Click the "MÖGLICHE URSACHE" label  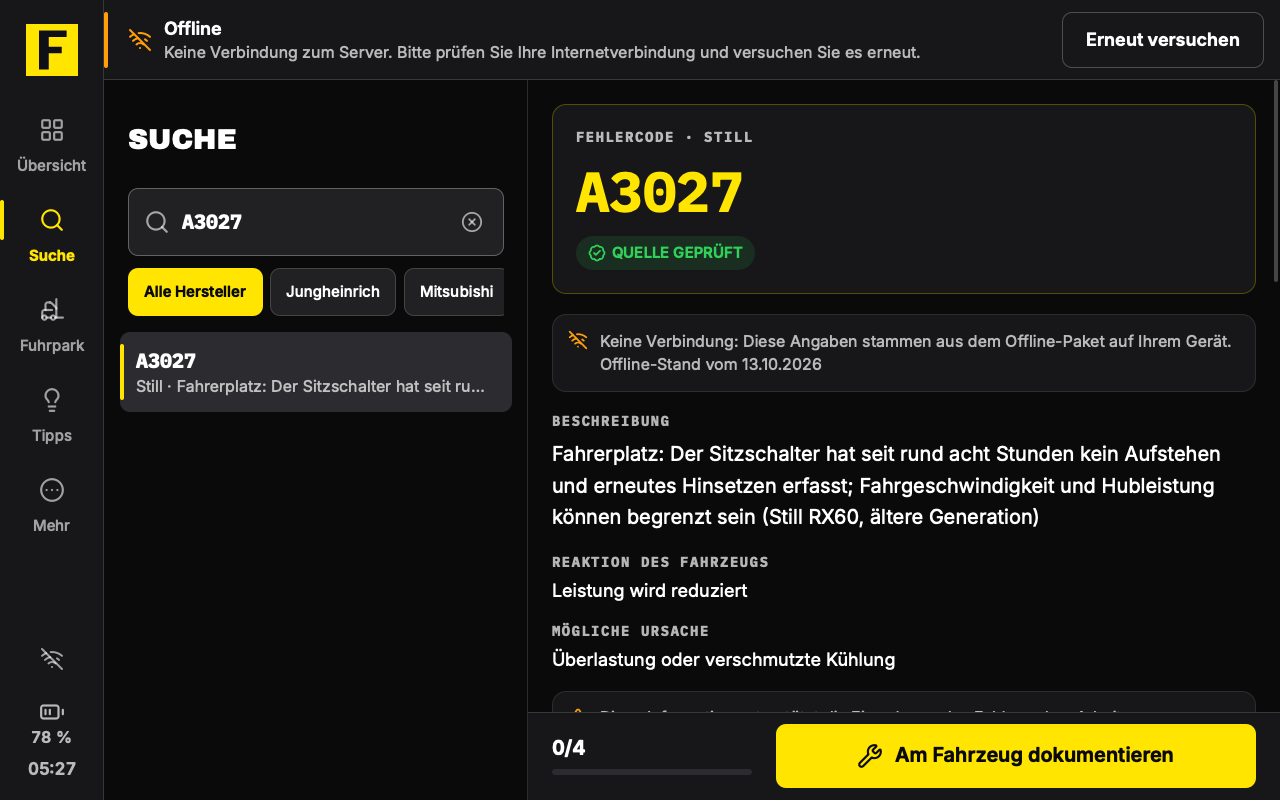click(630, 631)
